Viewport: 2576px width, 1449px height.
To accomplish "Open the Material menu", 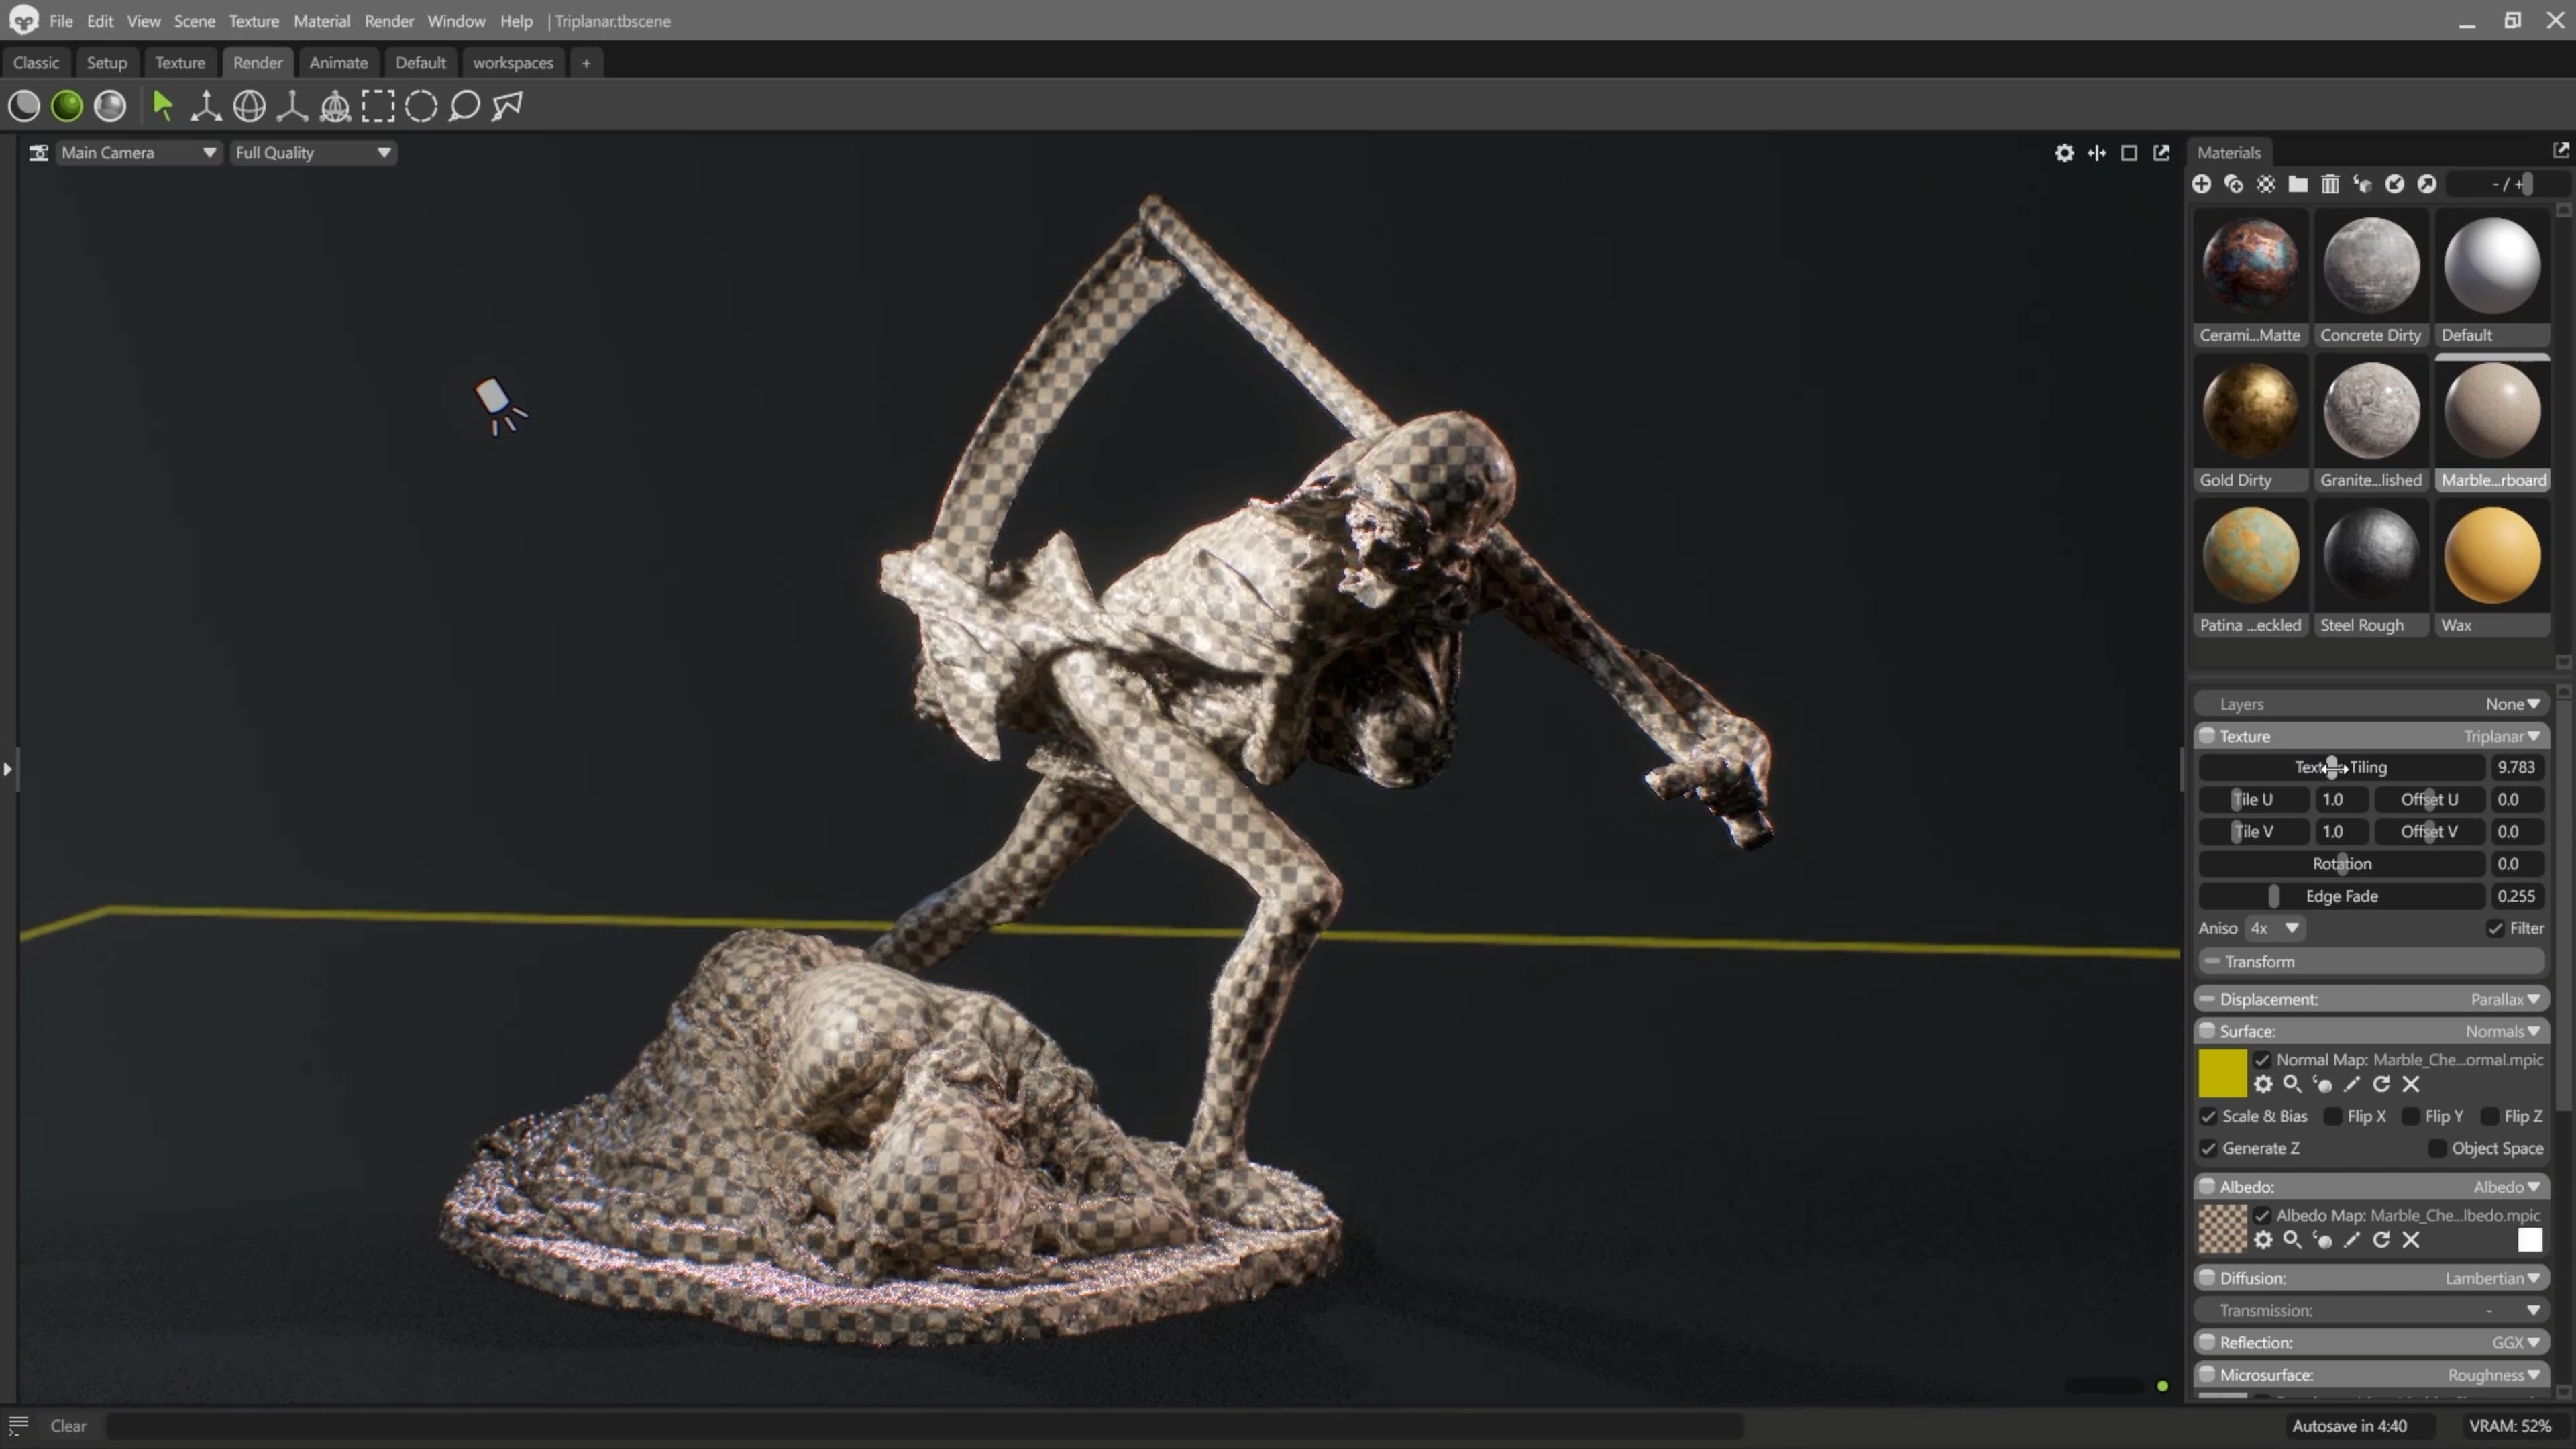I will 321,21.
